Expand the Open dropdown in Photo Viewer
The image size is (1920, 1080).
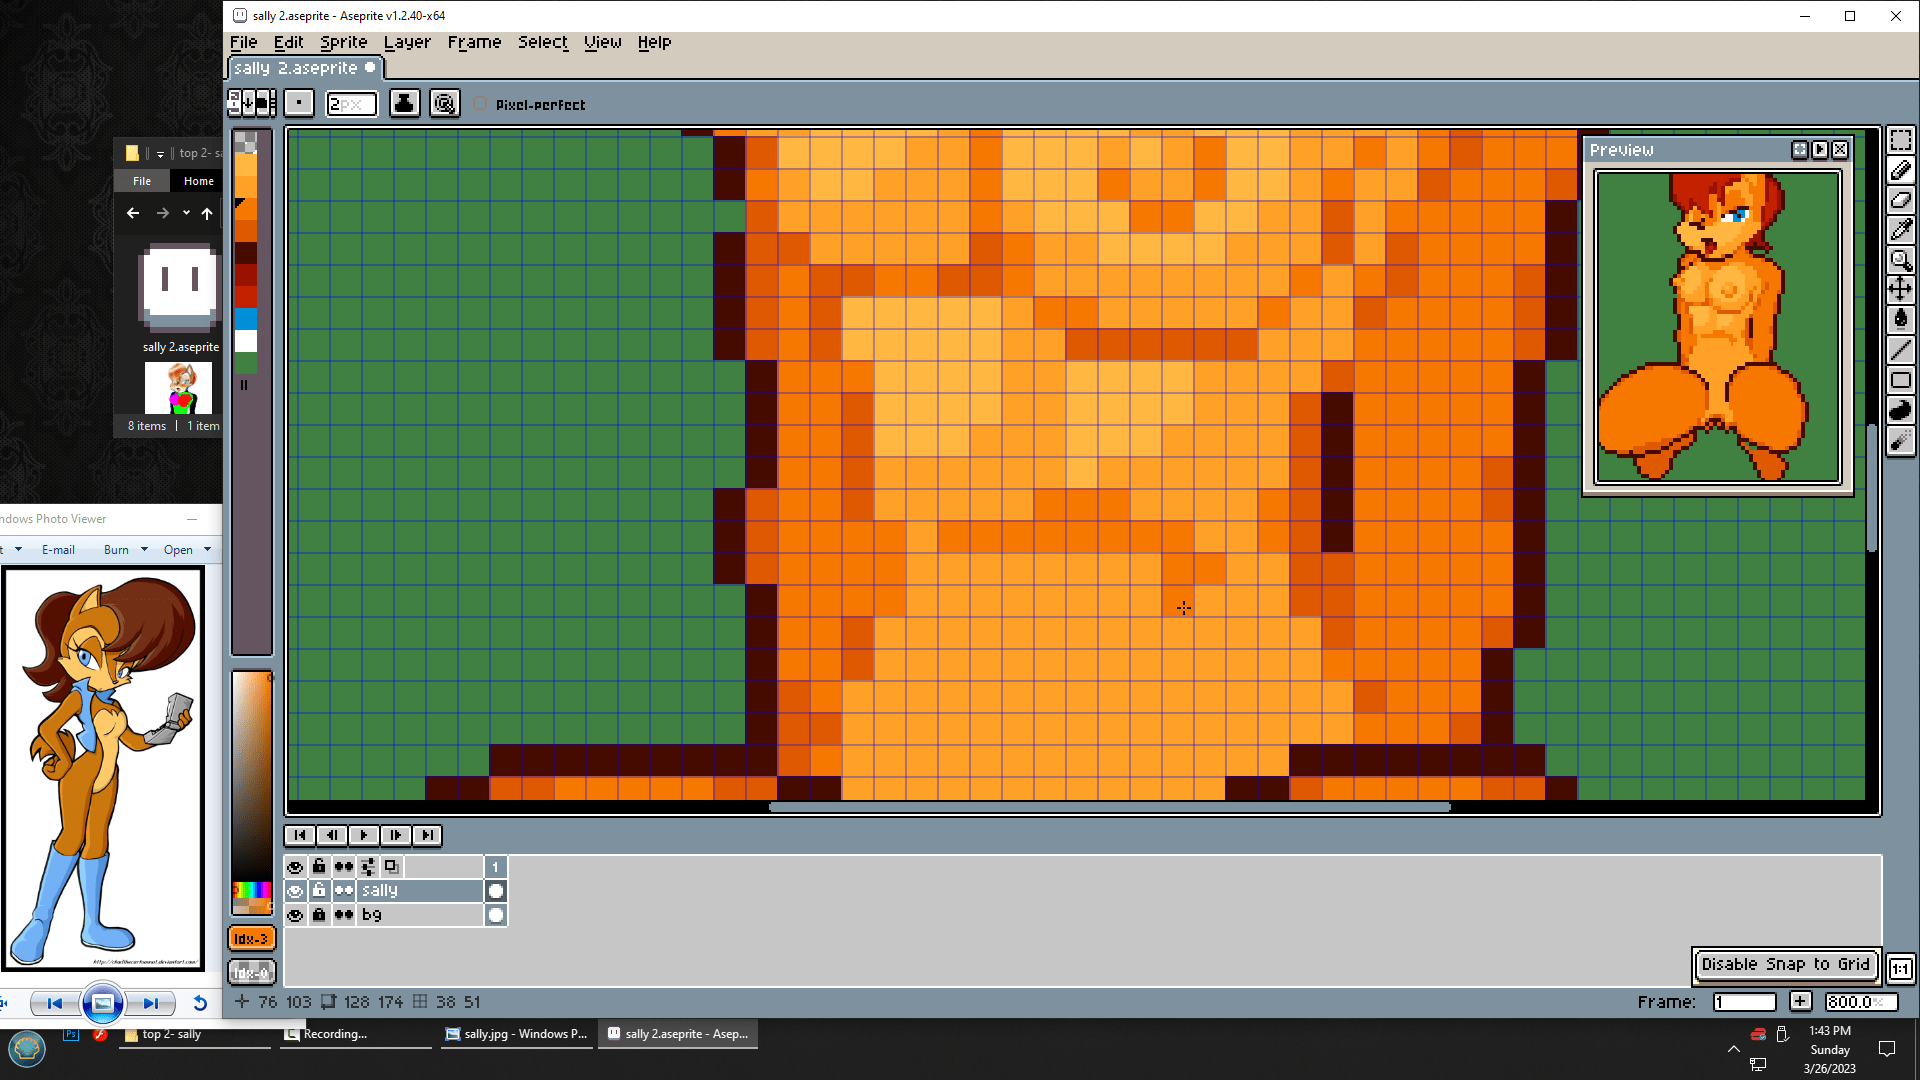coord(207,549)
